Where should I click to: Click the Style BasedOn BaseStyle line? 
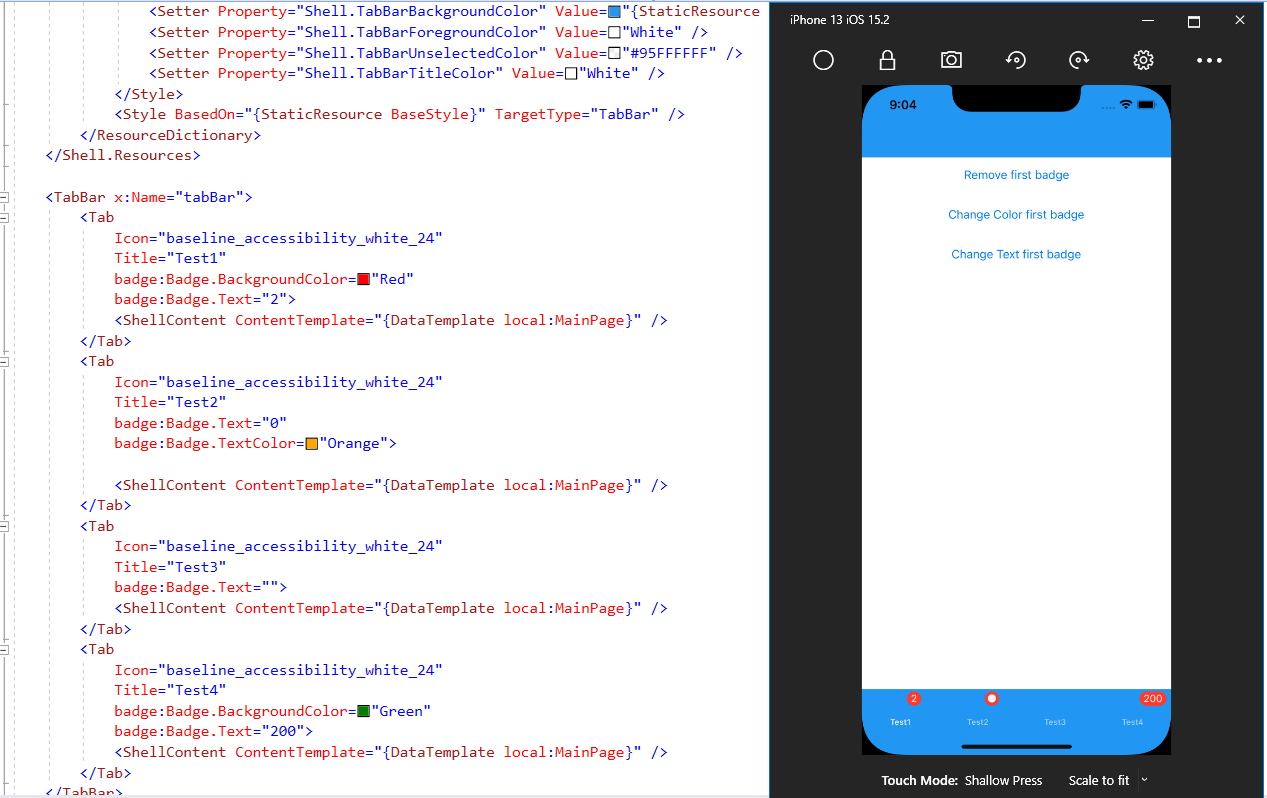[x=400, y=114]
